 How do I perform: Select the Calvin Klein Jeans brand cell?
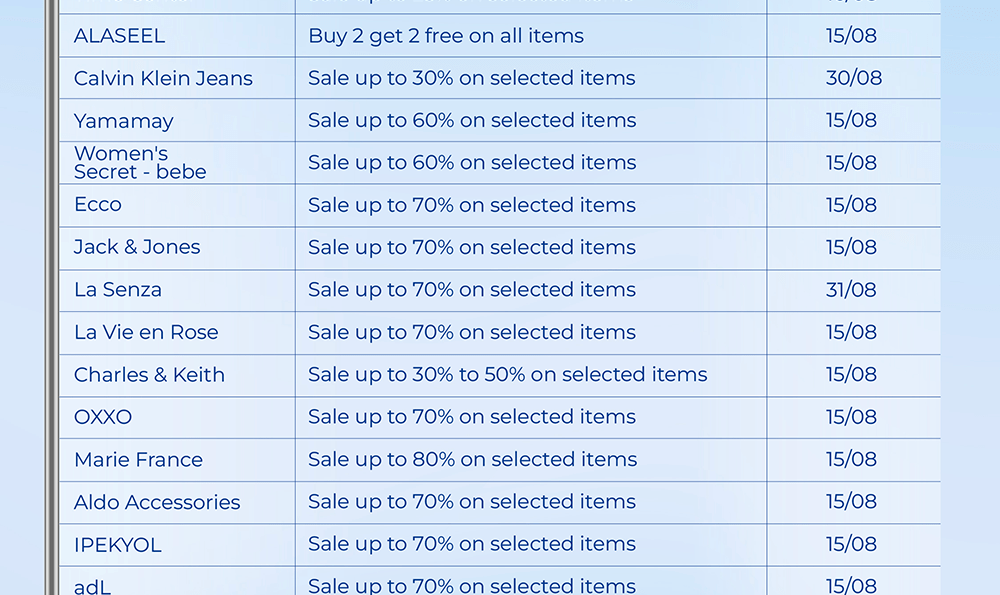pos(163,79)
